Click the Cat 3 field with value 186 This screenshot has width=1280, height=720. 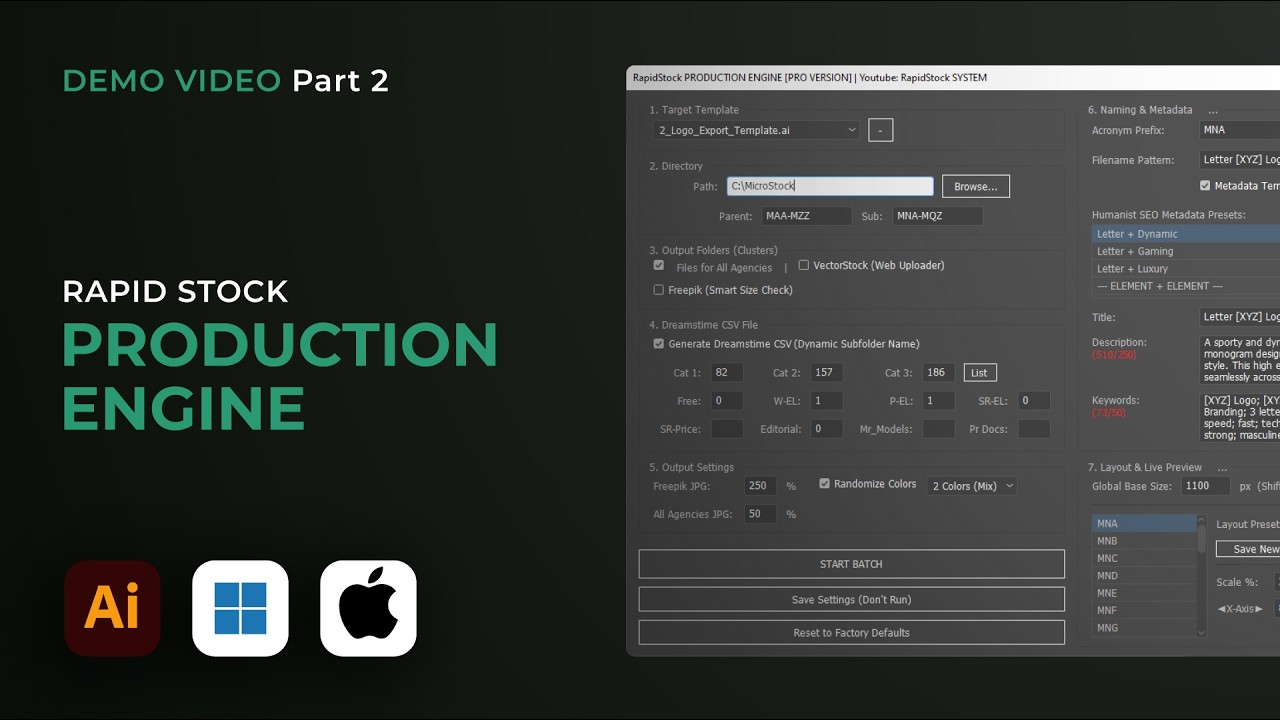(x=938, y=372)
